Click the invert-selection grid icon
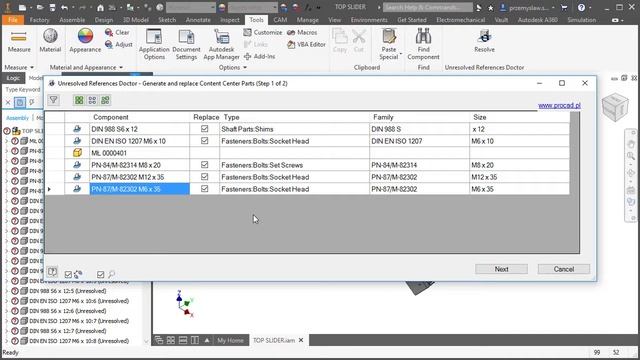Screen dimensions: 640x360 point(105,100)
